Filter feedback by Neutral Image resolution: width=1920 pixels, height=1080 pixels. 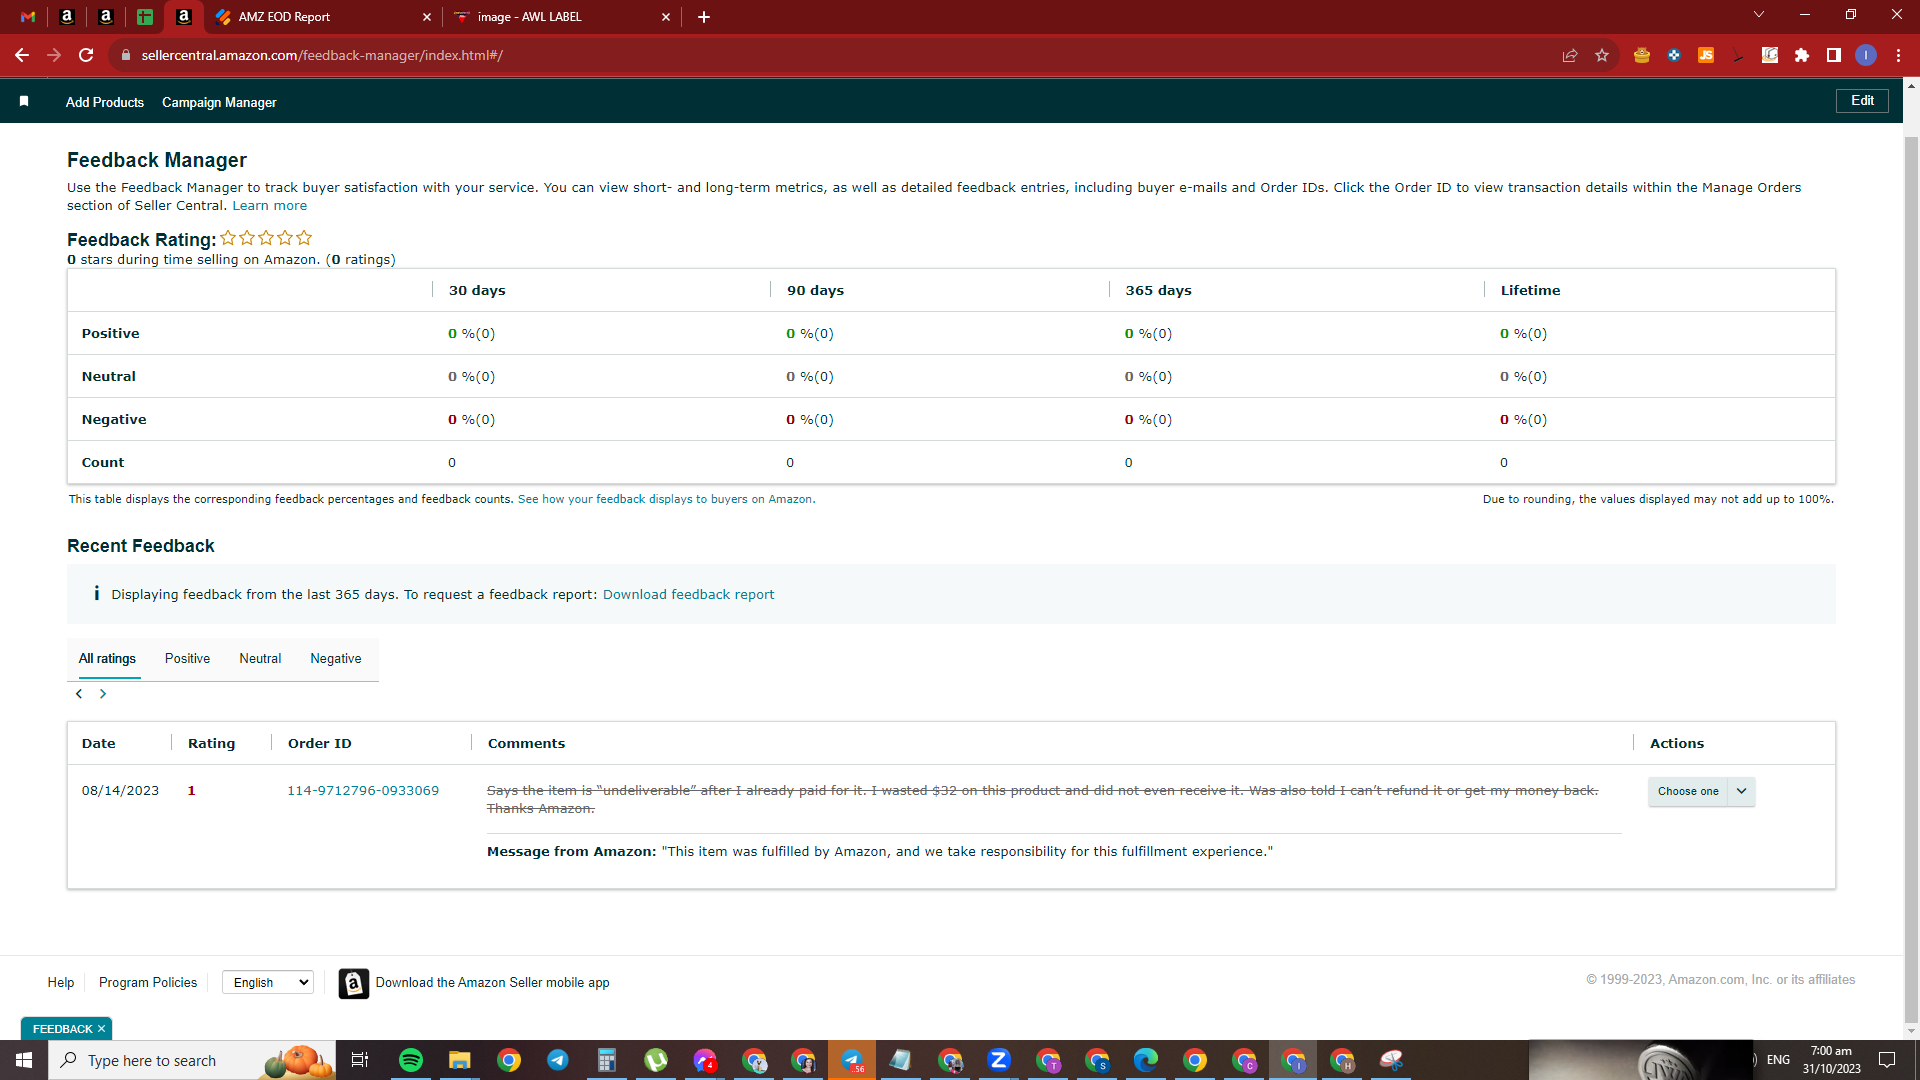(260, 659)
